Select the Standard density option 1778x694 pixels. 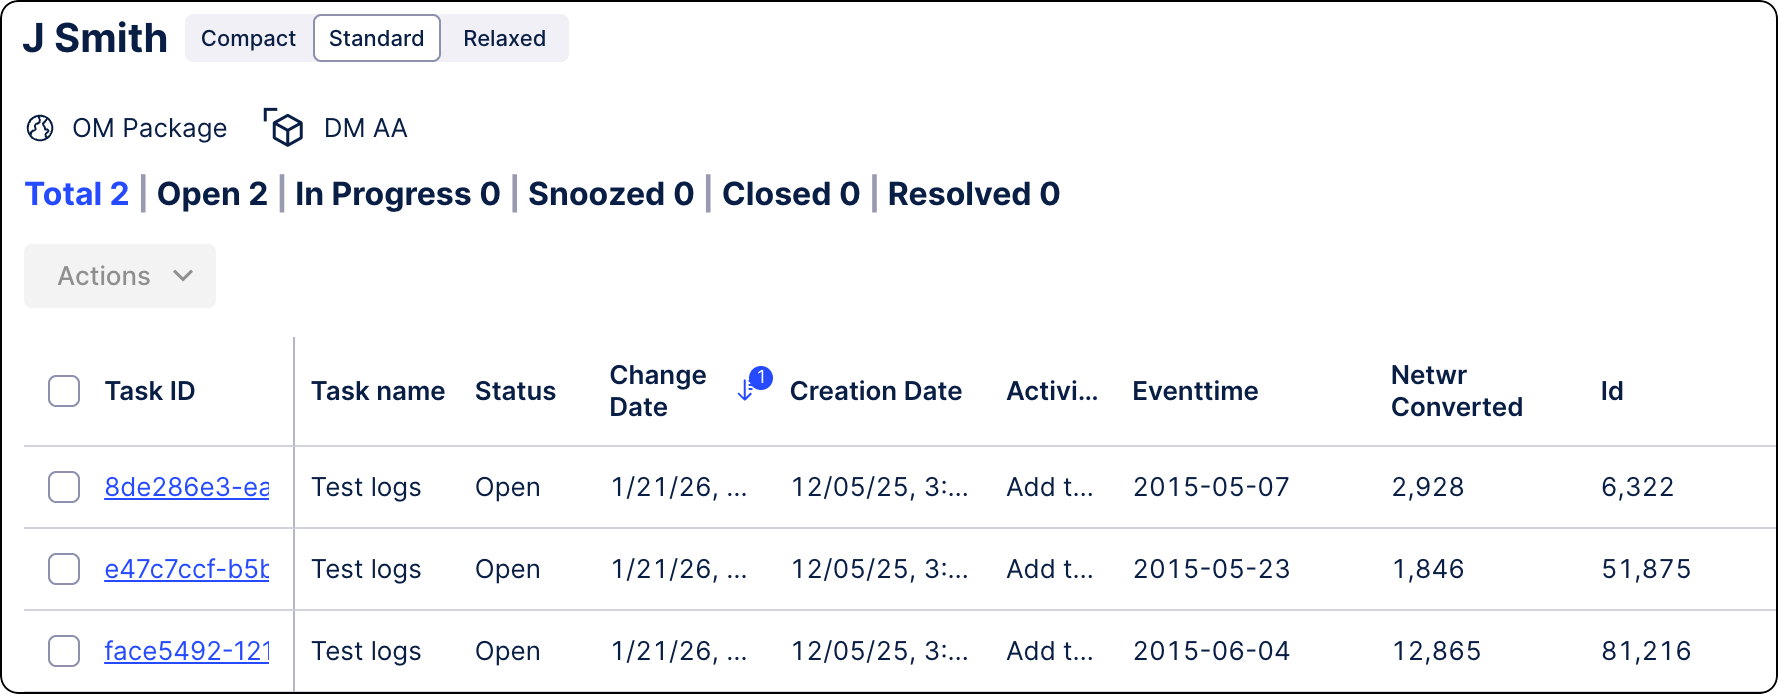click(x=376, y=38)
